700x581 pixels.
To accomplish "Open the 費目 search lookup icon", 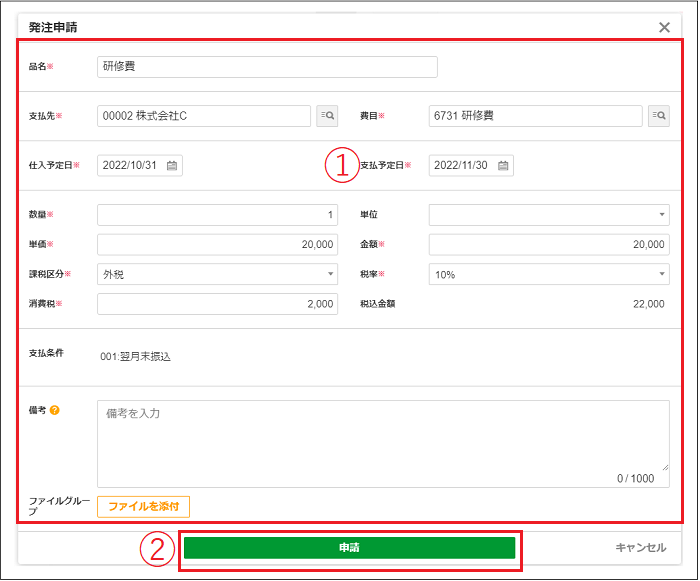I will tap(658, 116).
